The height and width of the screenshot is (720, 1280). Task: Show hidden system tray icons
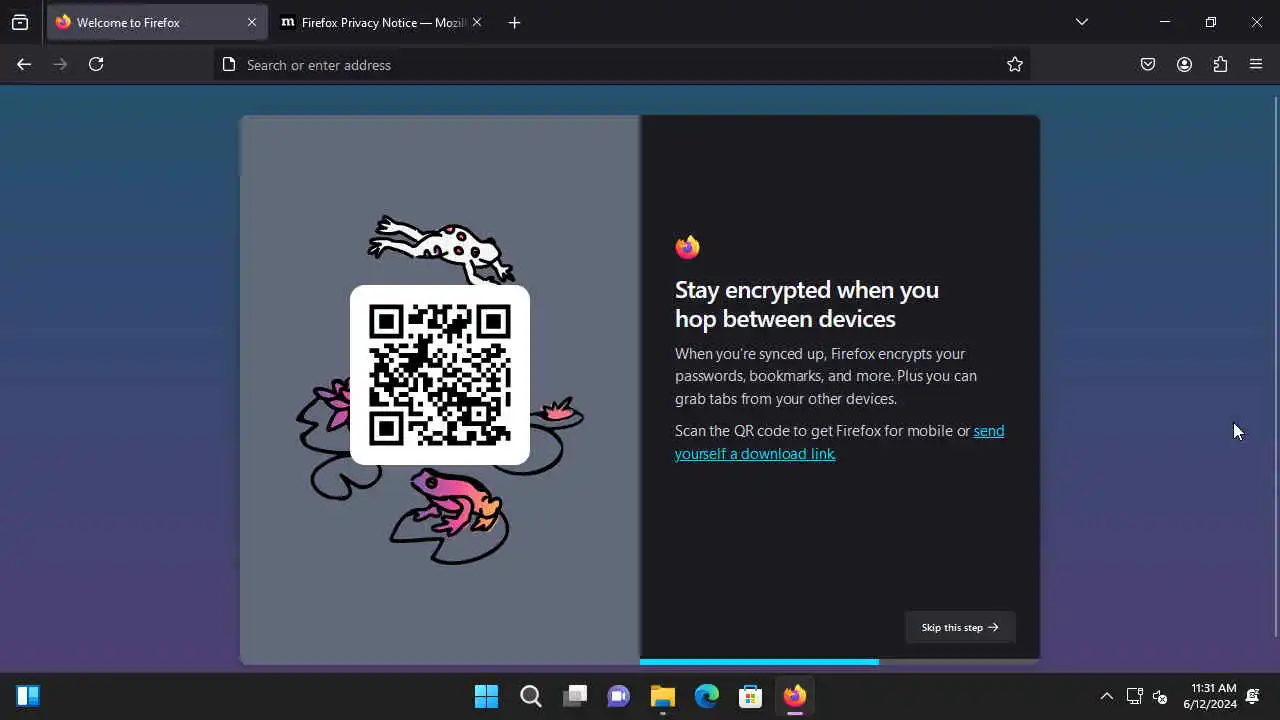tap(1106, 696)
